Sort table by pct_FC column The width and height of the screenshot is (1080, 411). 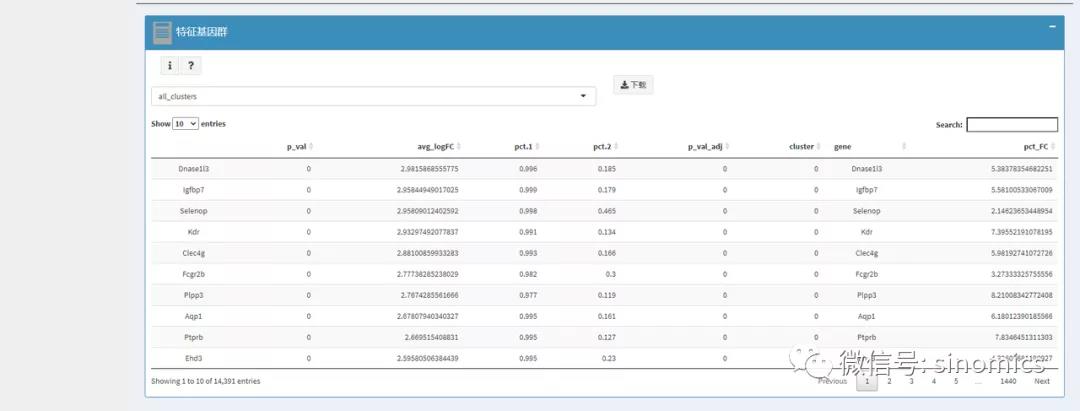(1039, 146)
